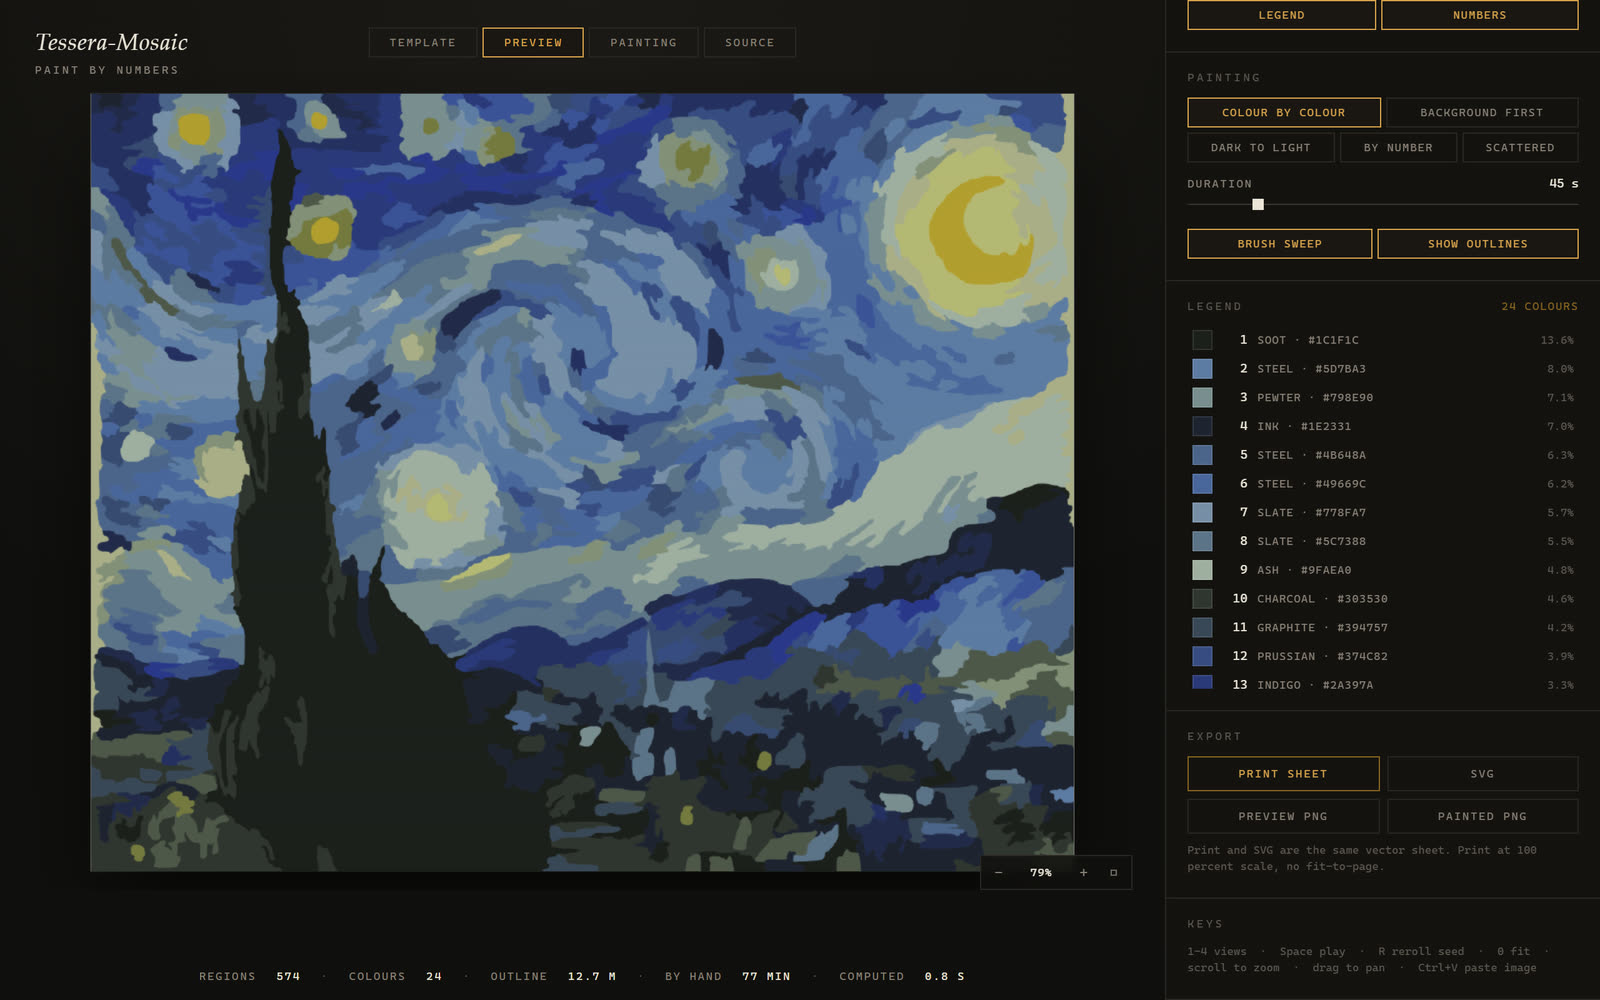Toggle the Brush Sweep option

[1279, 244]
